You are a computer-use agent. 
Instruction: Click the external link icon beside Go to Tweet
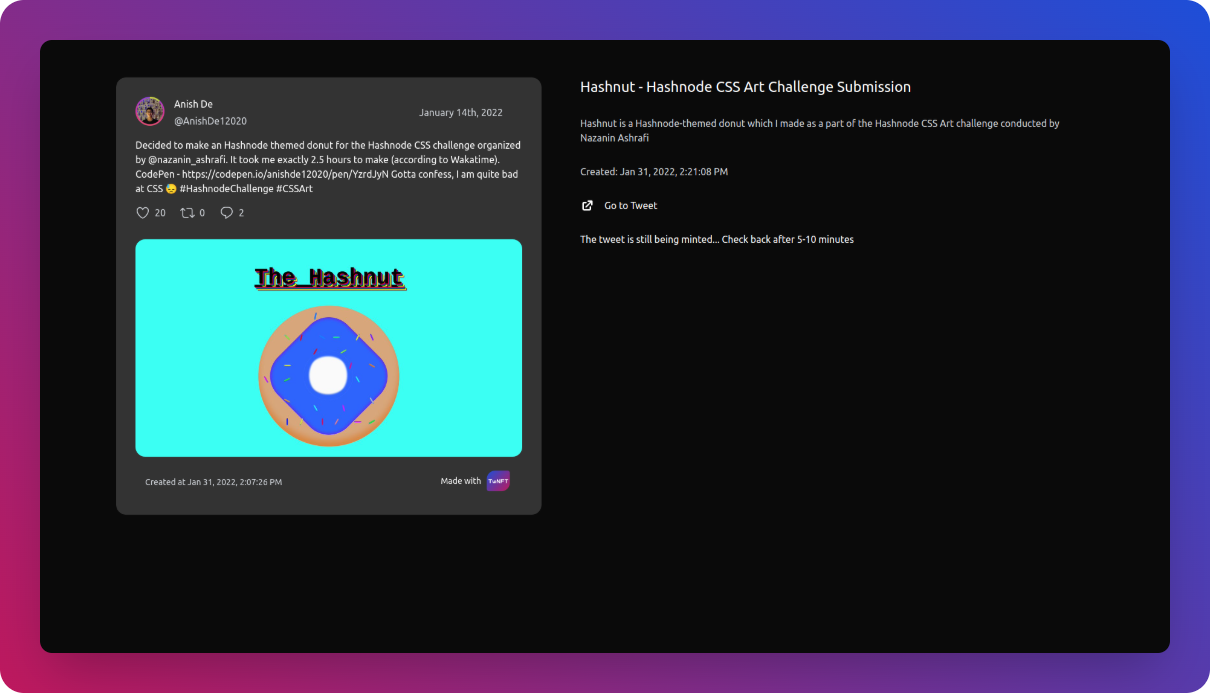(x=587, y=206)
